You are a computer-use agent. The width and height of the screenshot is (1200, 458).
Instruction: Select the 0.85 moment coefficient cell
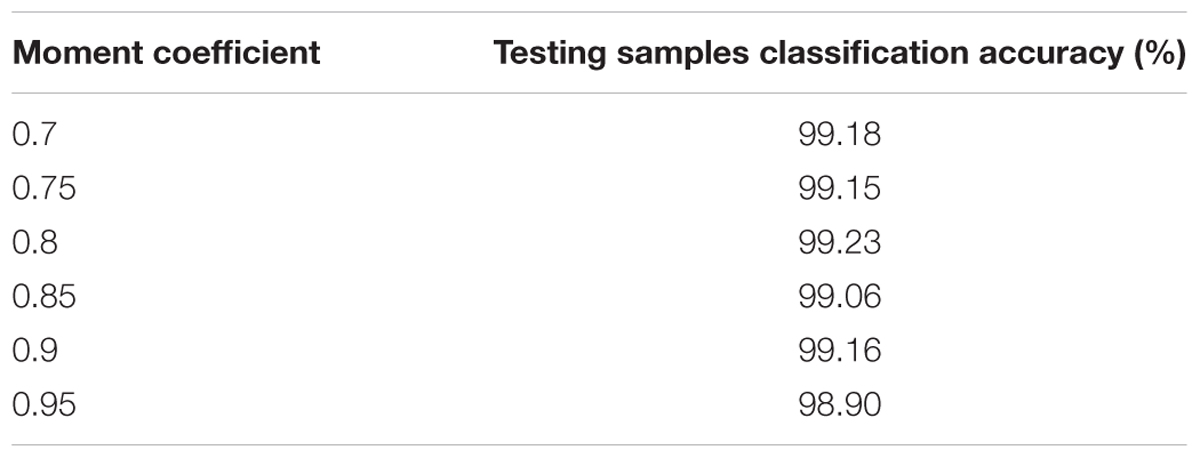43,296
